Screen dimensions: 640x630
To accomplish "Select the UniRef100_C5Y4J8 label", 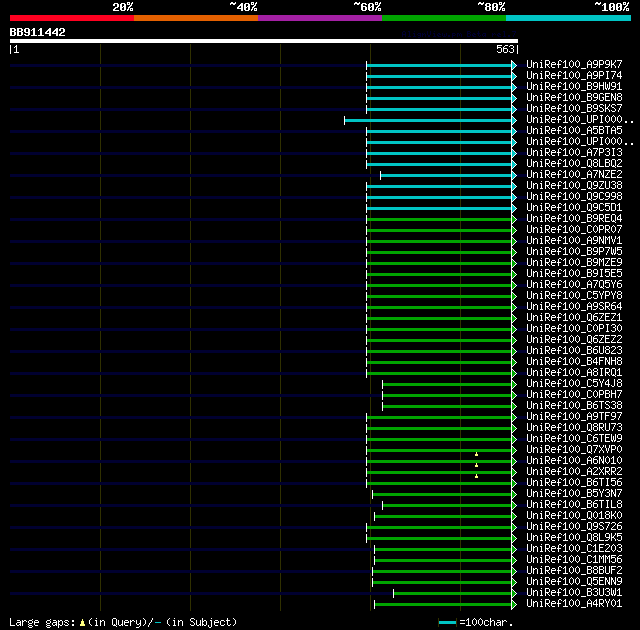I will coord(574,384).
